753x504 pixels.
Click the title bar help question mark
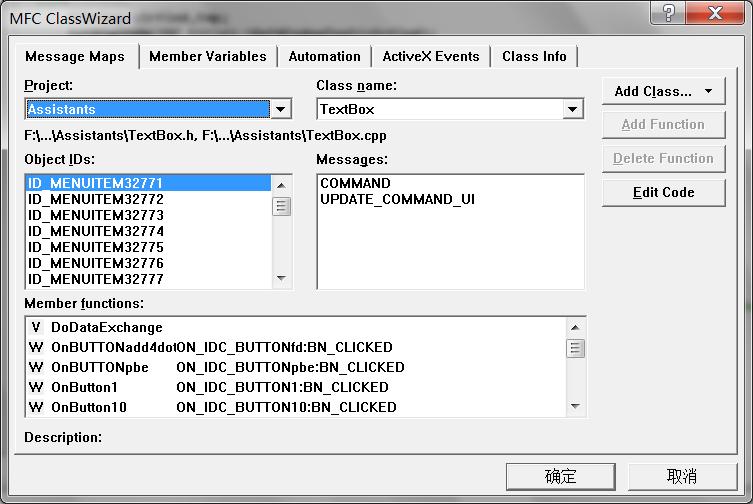[668, 12]
